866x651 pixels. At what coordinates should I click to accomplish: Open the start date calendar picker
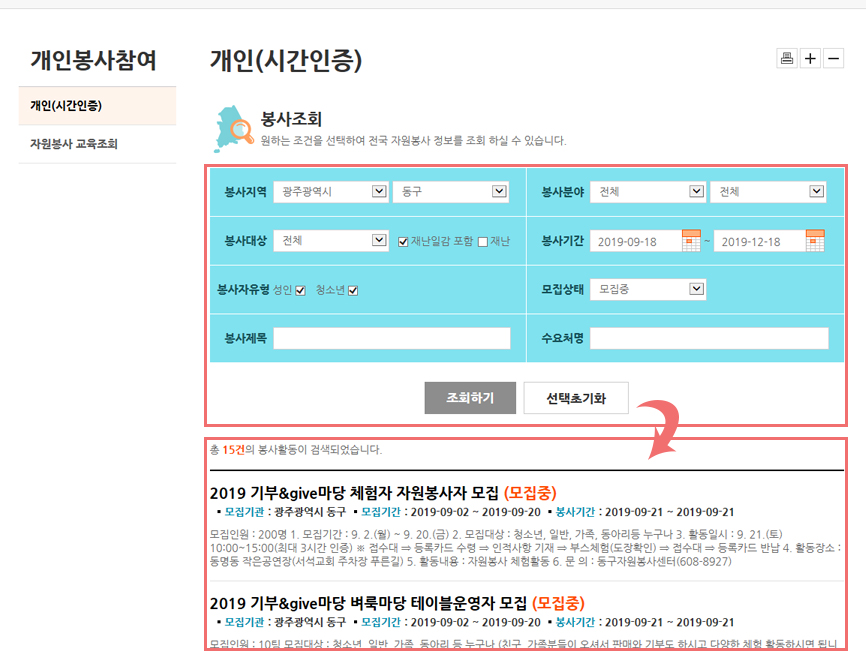pos(690,240)
